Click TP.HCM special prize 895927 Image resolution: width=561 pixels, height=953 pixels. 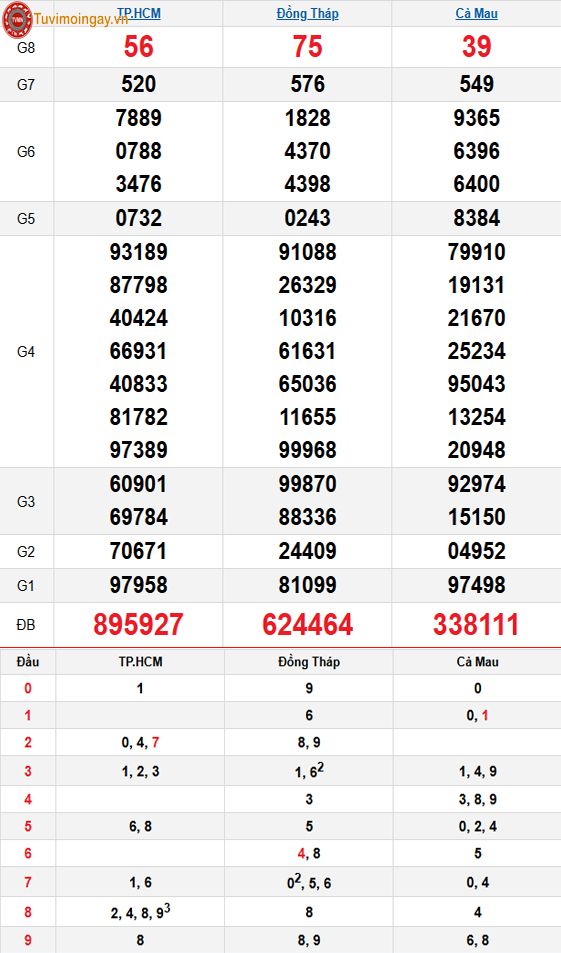pos(138,625)
